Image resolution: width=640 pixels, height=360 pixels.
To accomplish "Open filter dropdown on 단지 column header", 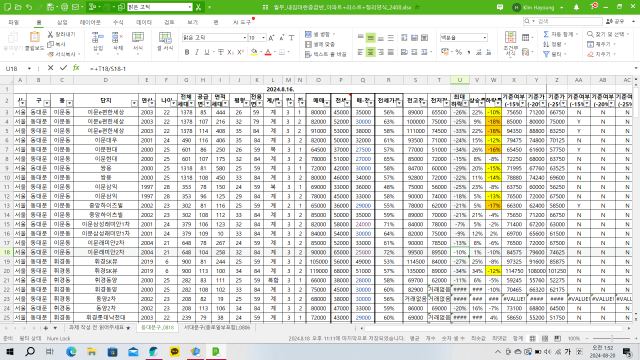I will (134, 103).
